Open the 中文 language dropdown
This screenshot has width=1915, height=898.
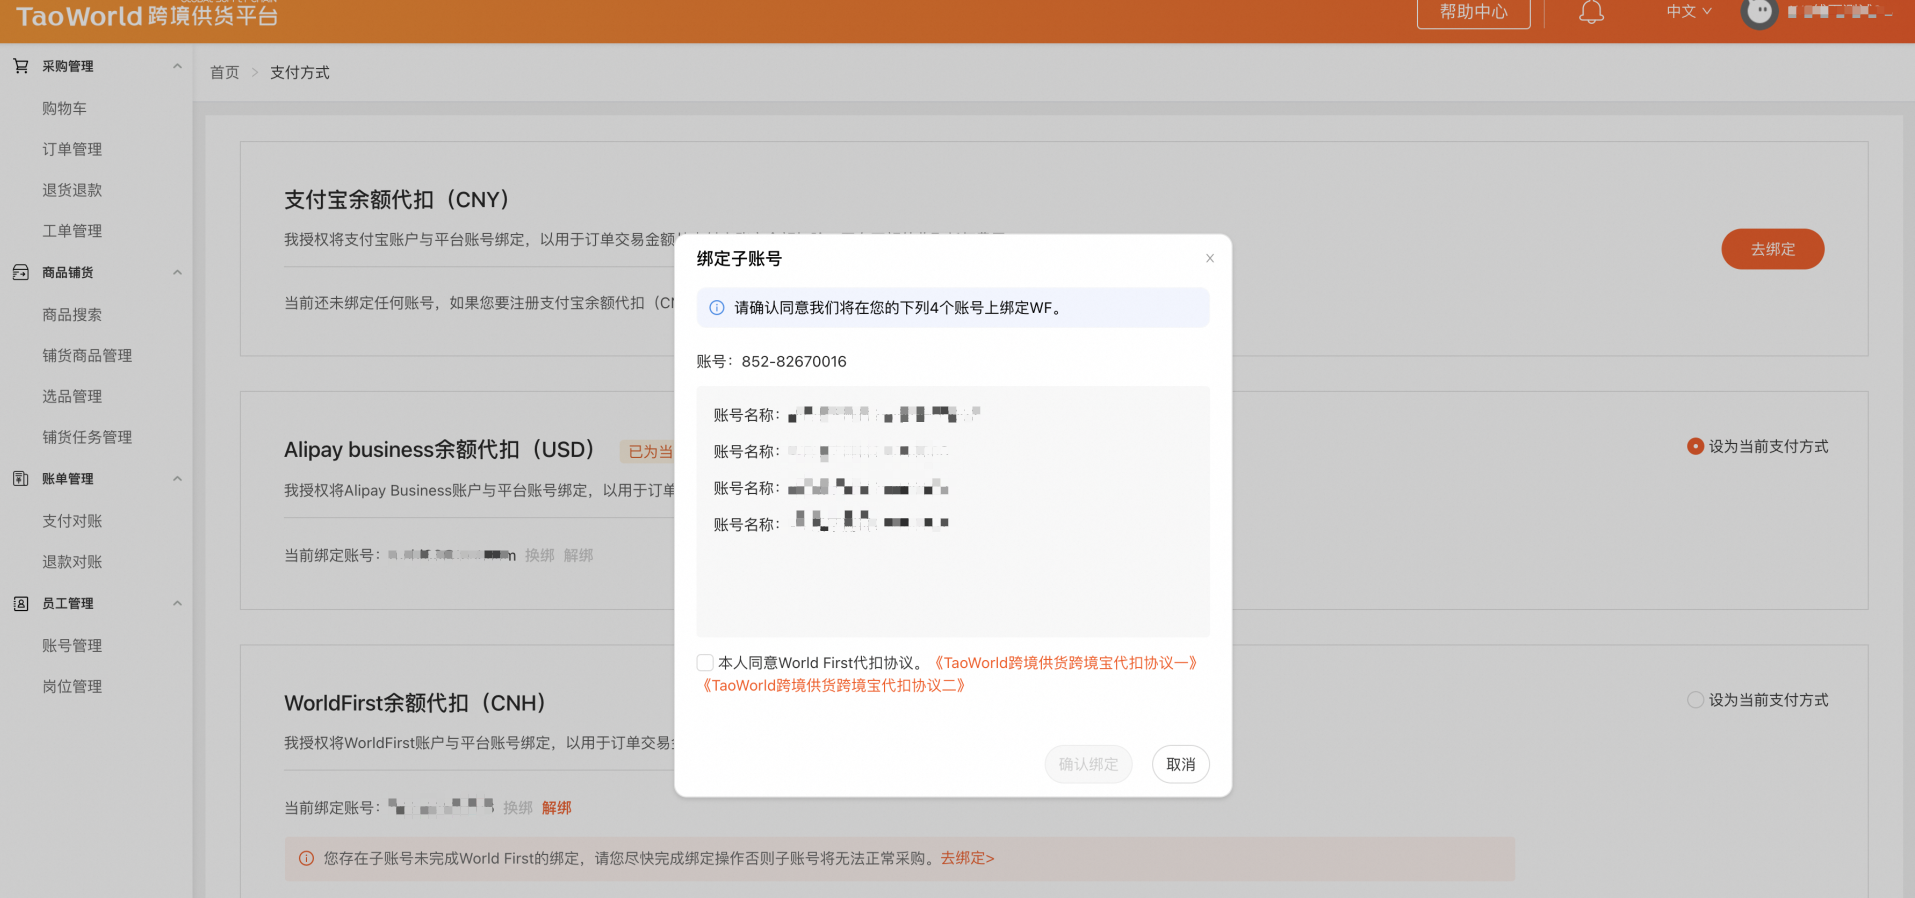coord(1688,12)
